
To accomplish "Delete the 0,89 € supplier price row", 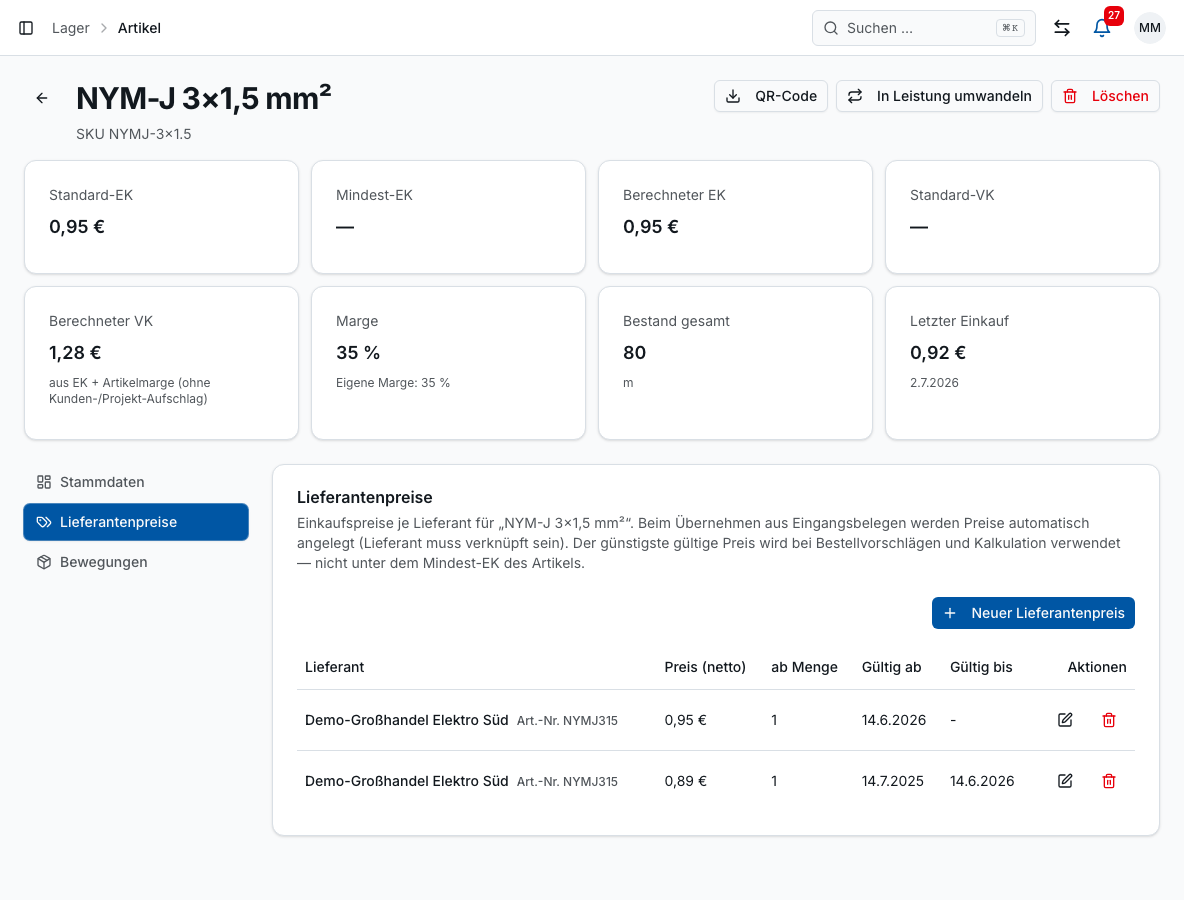I will 1108,781.
